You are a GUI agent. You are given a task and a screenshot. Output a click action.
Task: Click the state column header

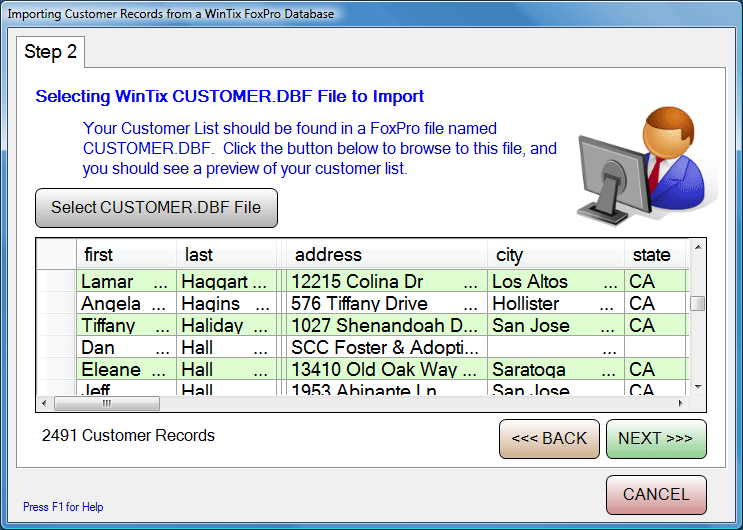(x=656, y=255)
